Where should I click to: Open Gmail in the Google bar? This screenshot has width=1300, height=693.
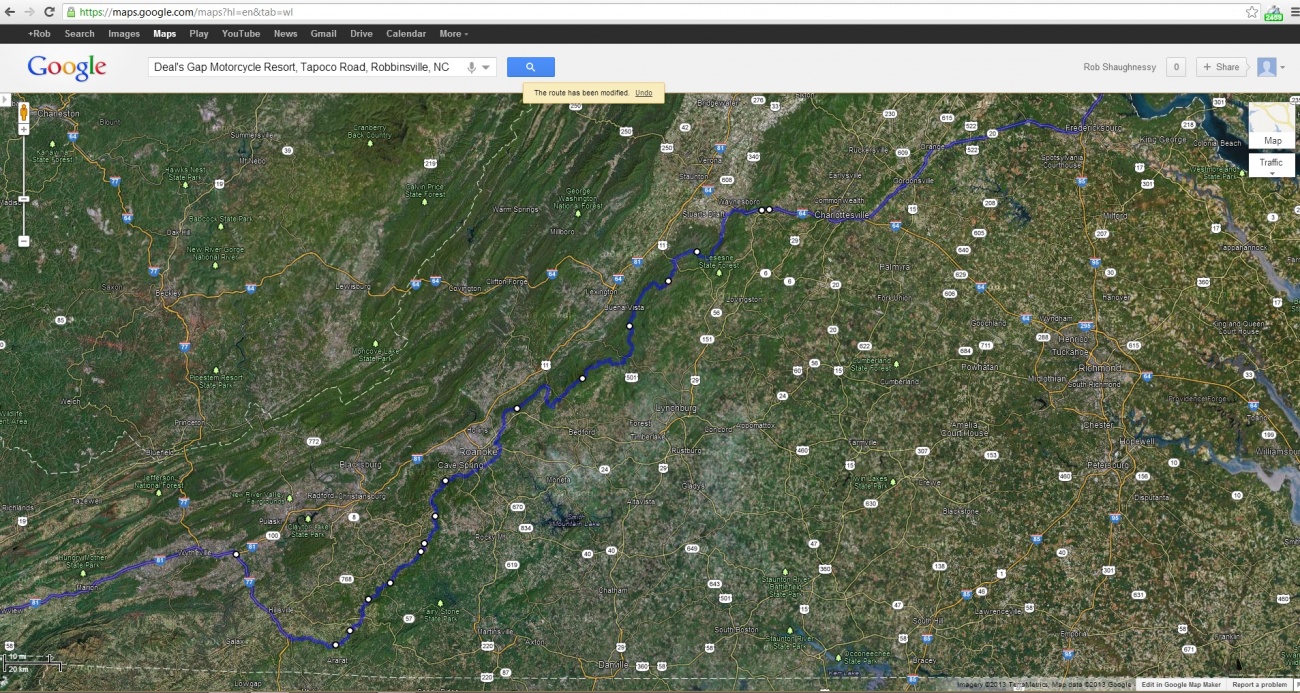(x=323, y=34)
